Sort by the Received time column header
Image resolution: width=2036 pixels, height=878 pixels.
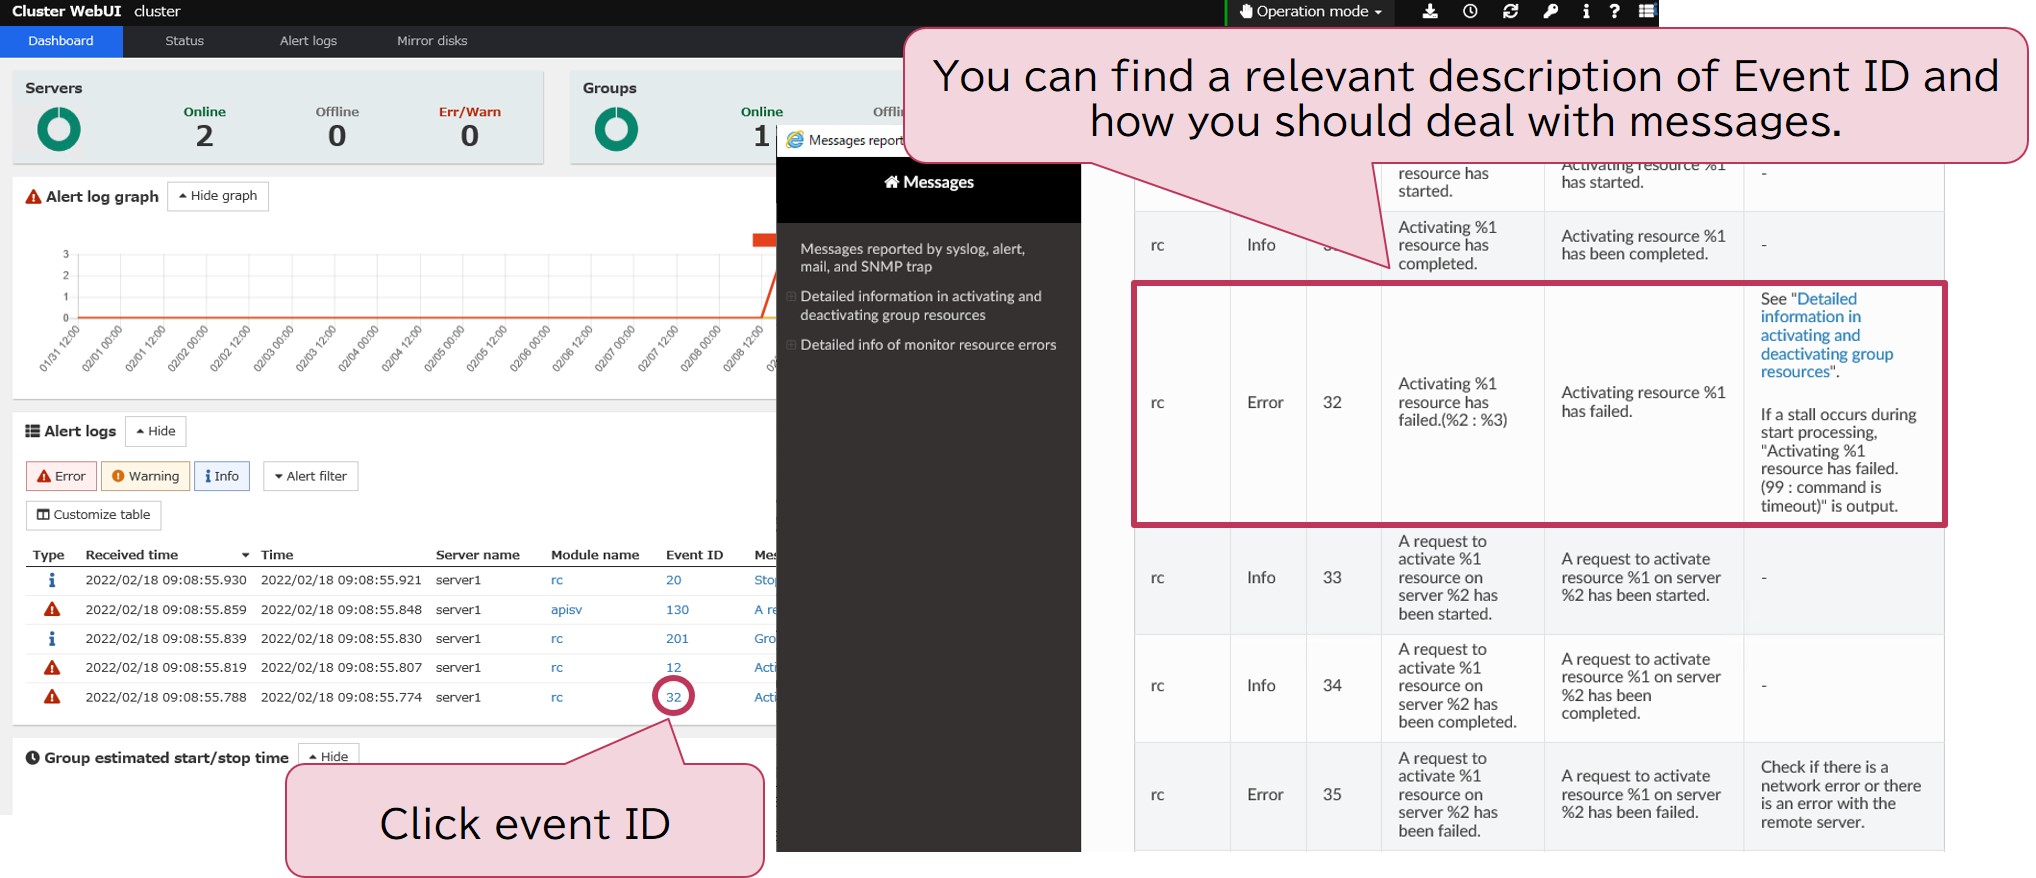(x=132, y=555)
